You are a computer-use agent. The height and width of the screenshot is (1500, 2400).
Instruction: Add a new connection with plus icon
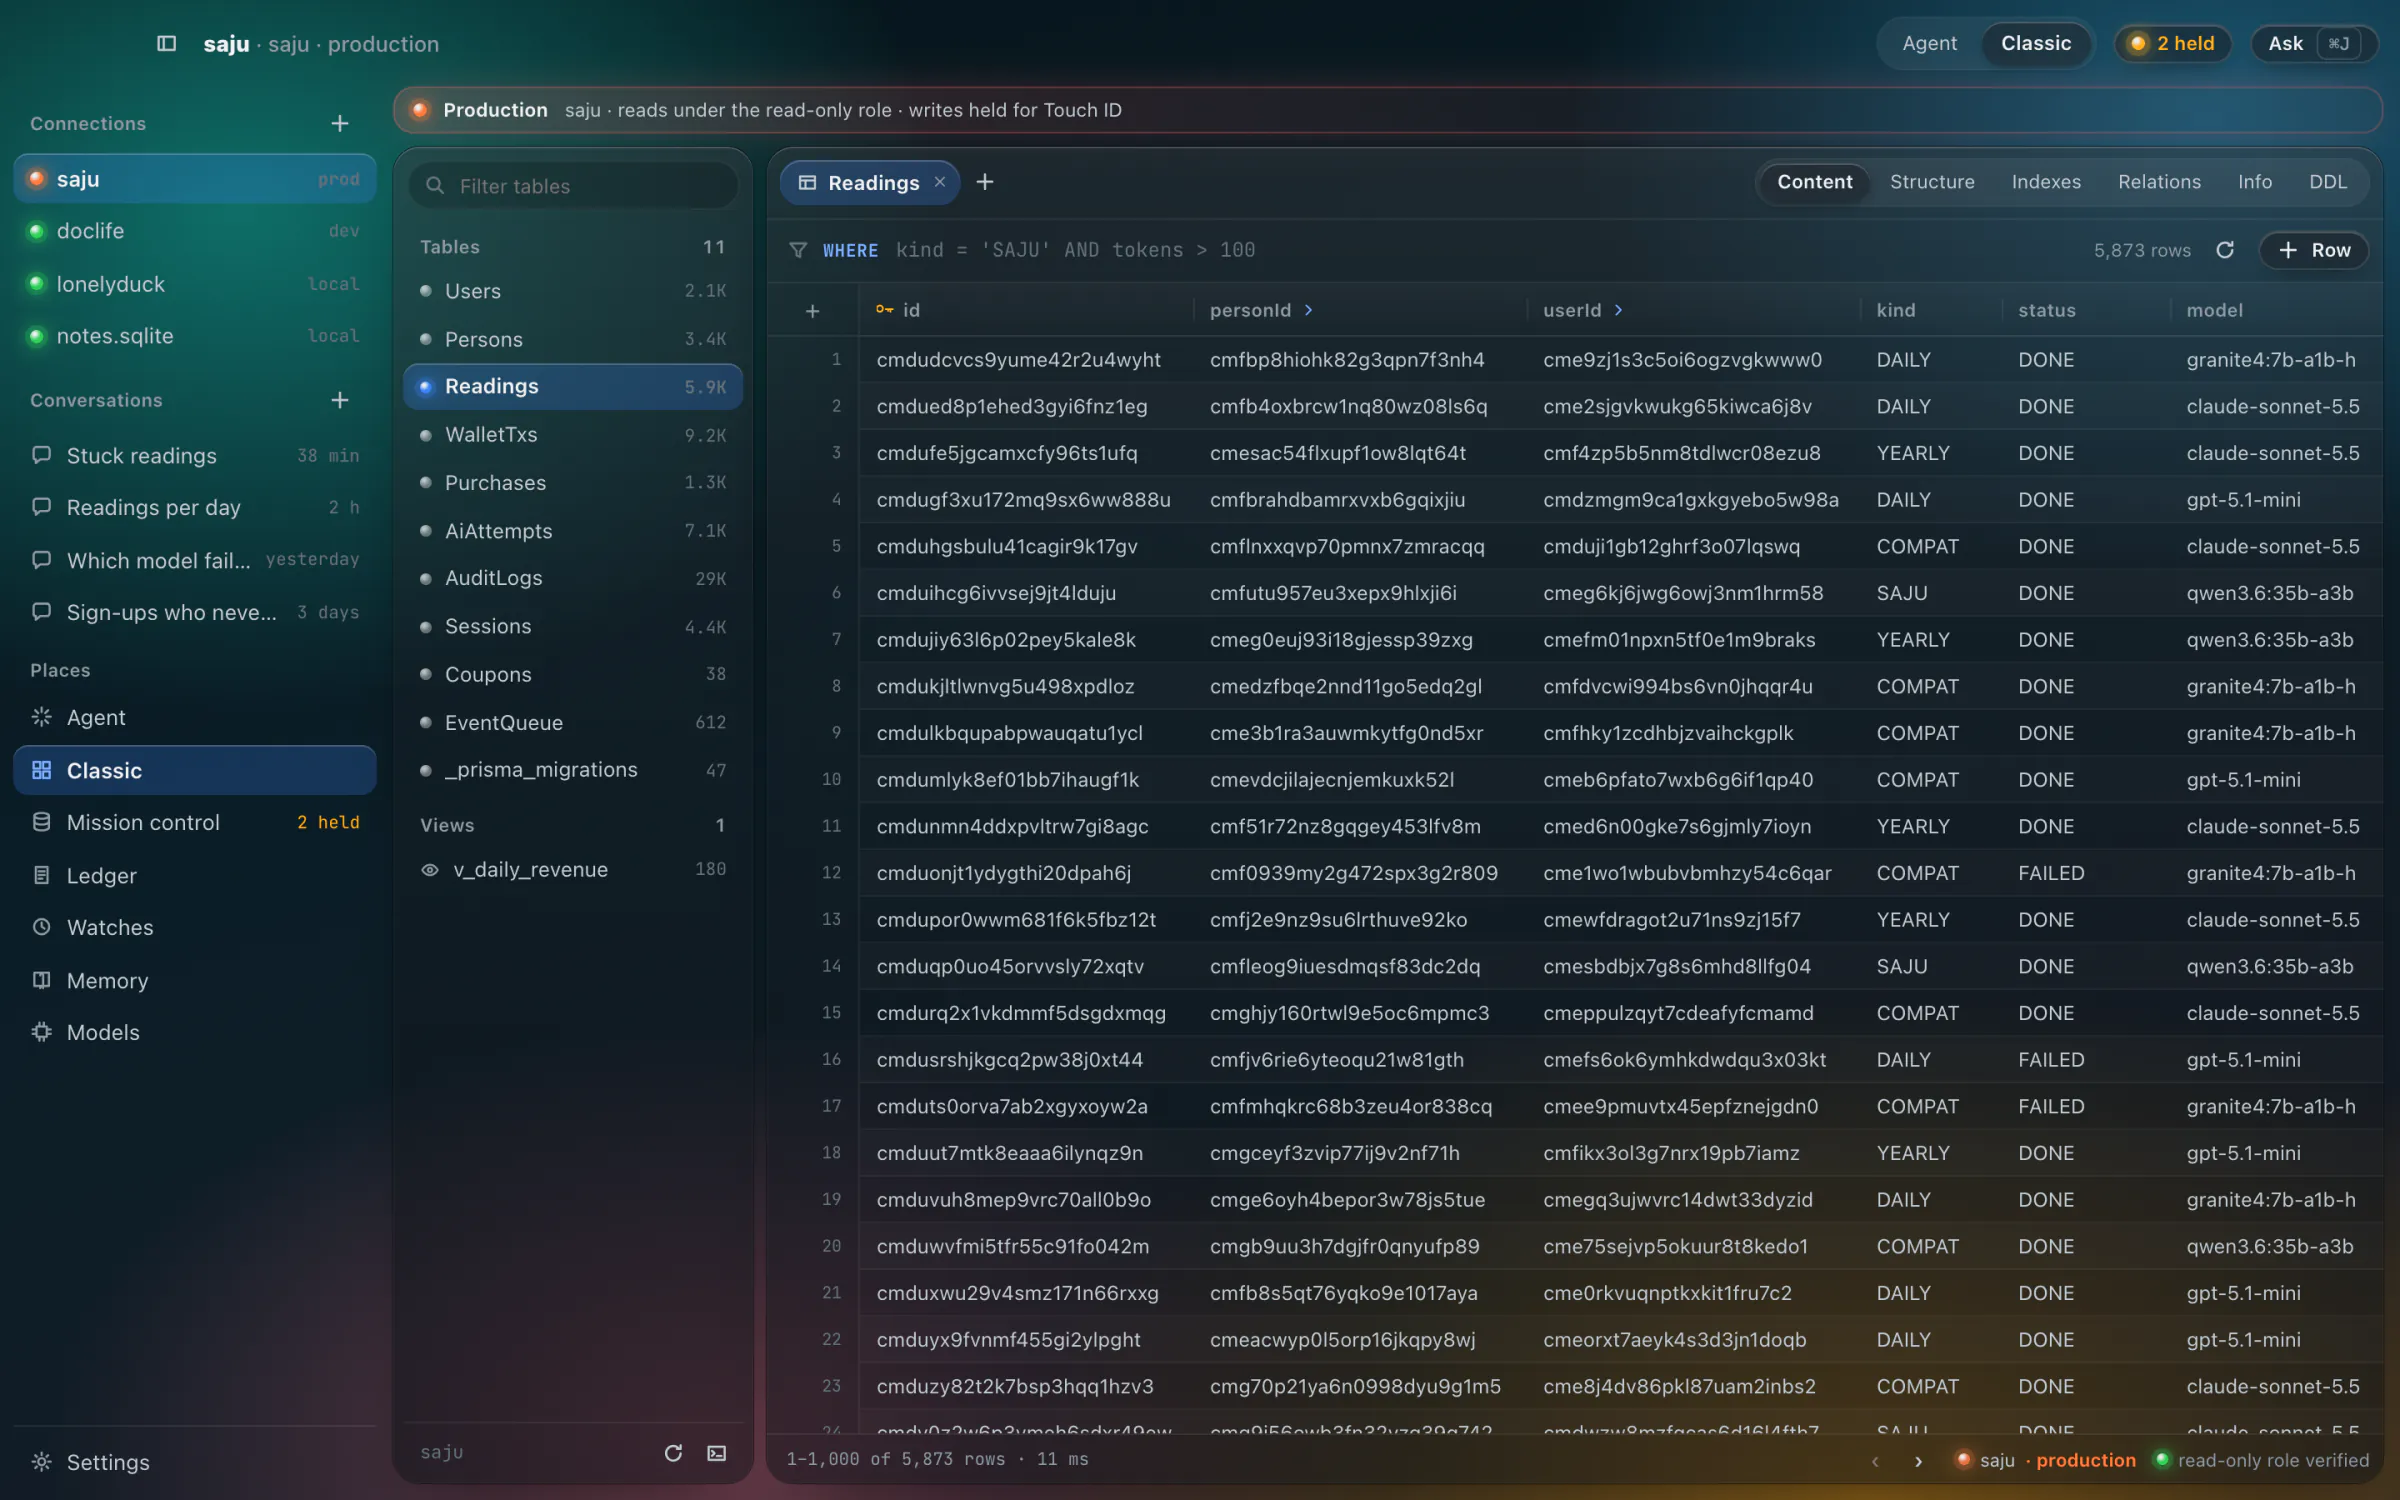[340, 123]
